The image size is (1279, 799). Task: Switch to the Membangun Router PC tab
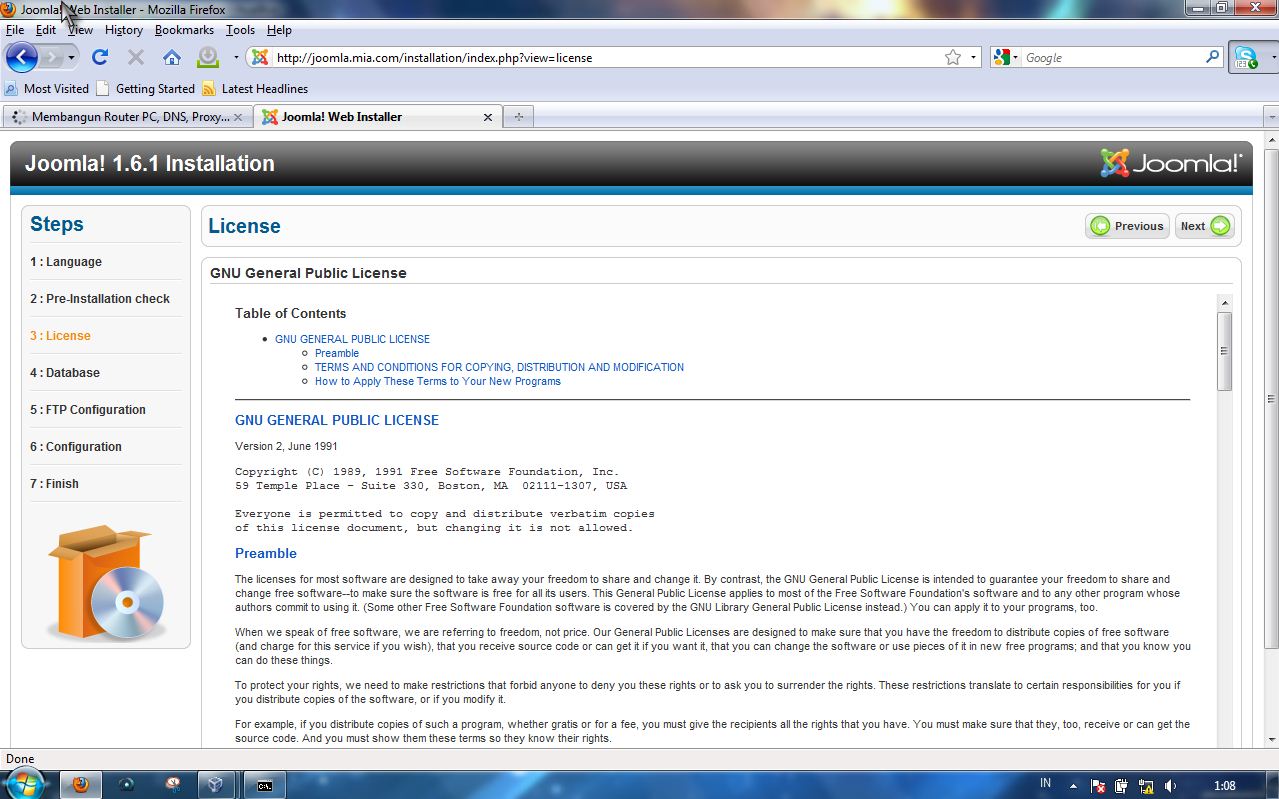click(127, 117)
